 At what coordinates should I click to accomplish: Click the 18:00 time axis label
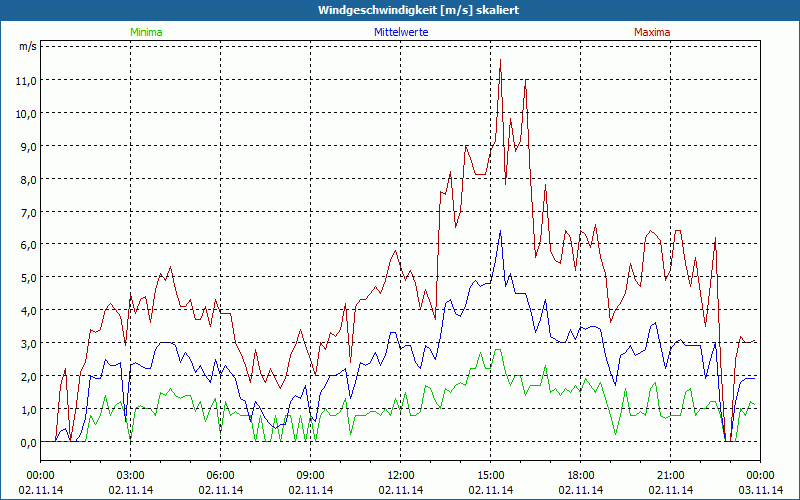(580, 475)
